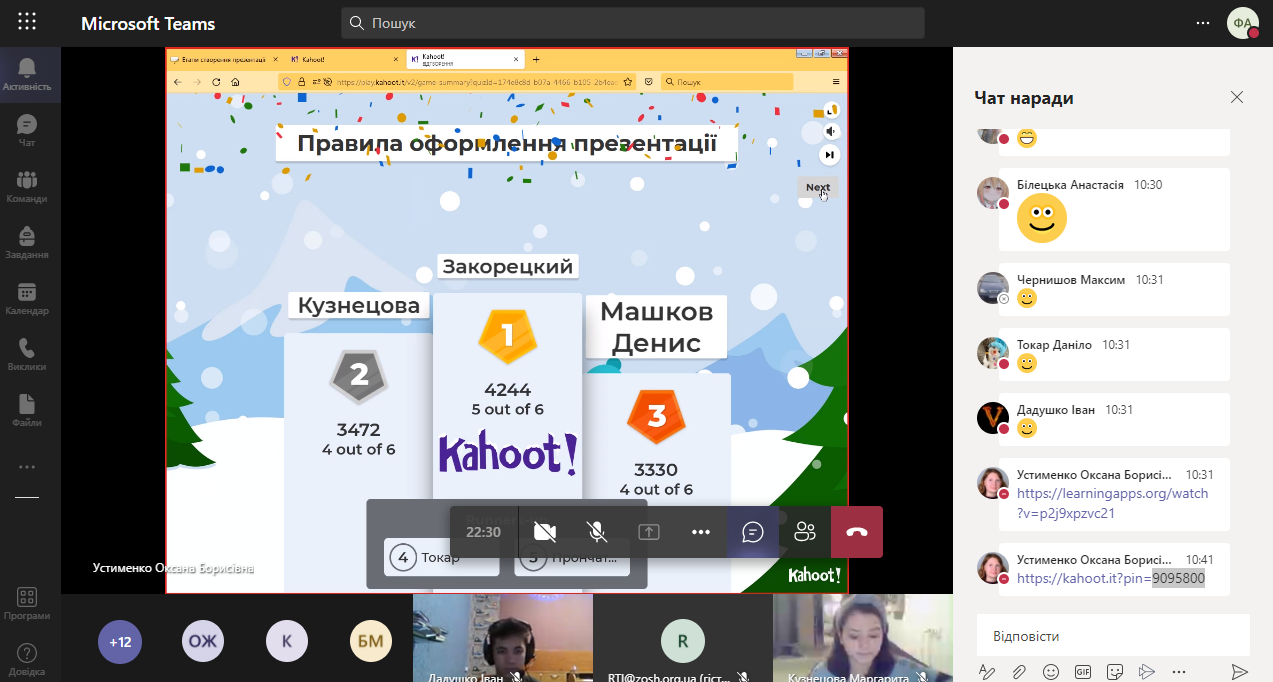Click the Кузнецова second place label
The image size is (1273, 682).
coord(359,305)
